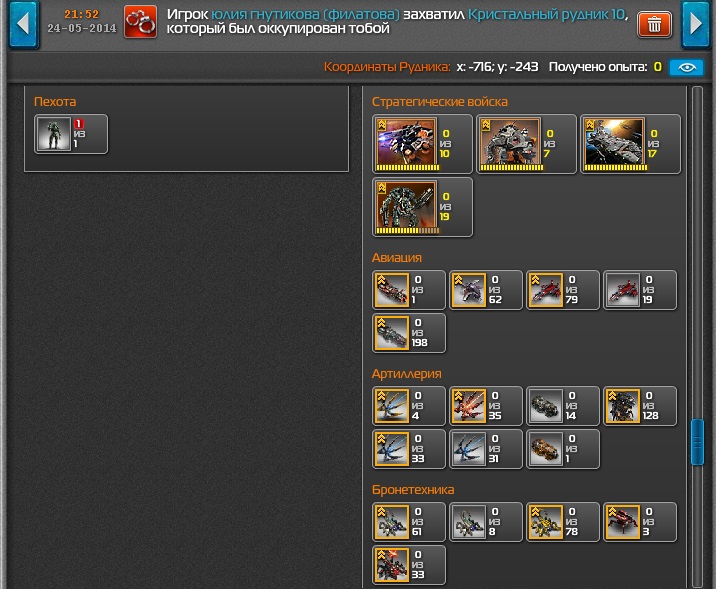This screenshot has width=716, height=589.
Task: Select strategic robot unit 0 of 19
Action: pyautogui.click(x=422, y=207)
